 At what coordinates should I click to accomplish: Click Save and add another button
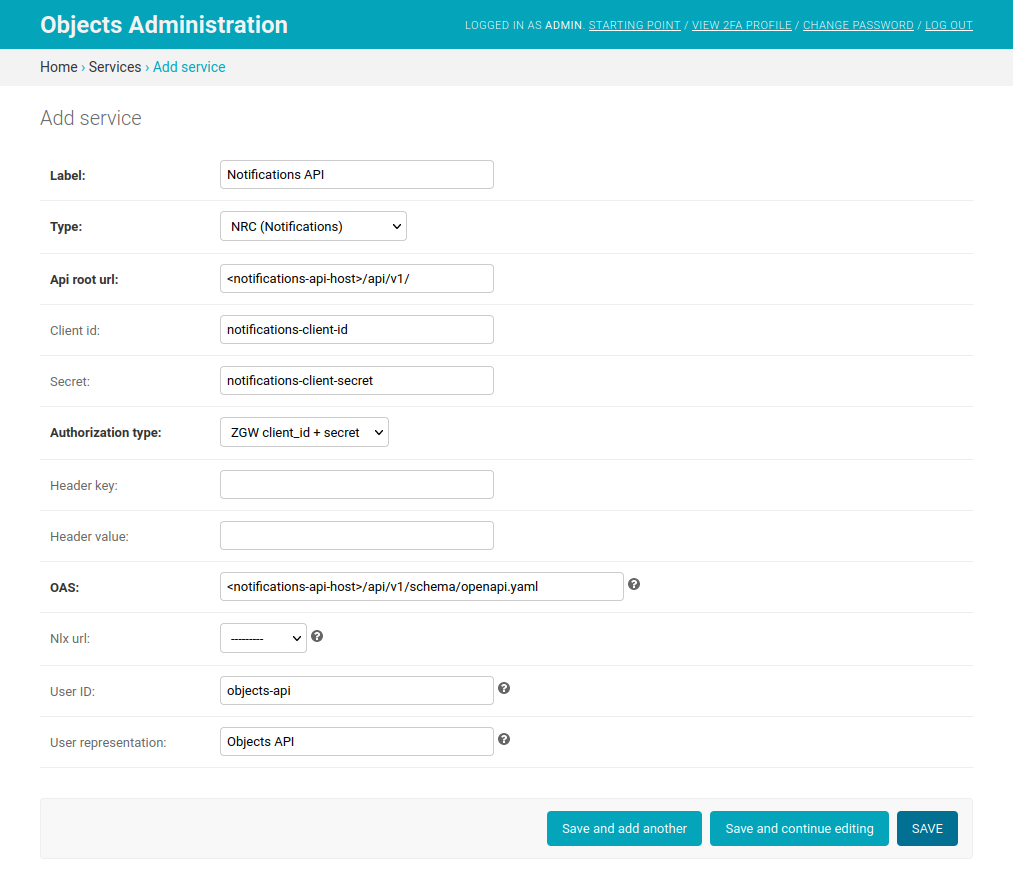[x=624, y=829]
